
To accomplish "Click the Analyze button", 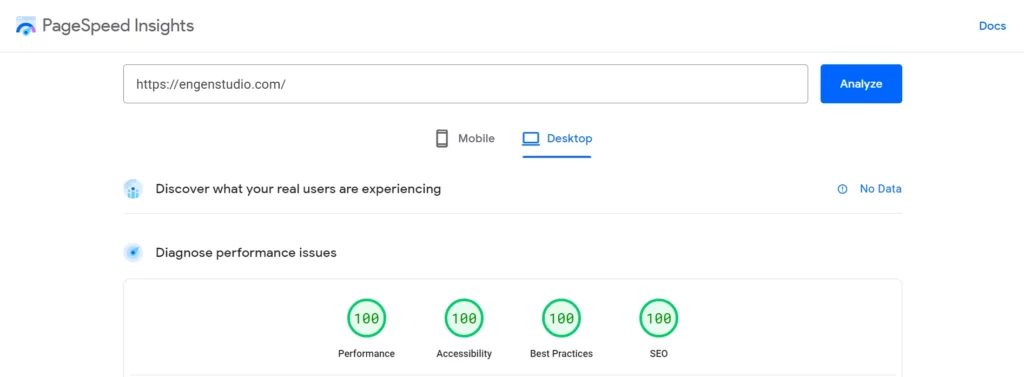I will [861, 84].
